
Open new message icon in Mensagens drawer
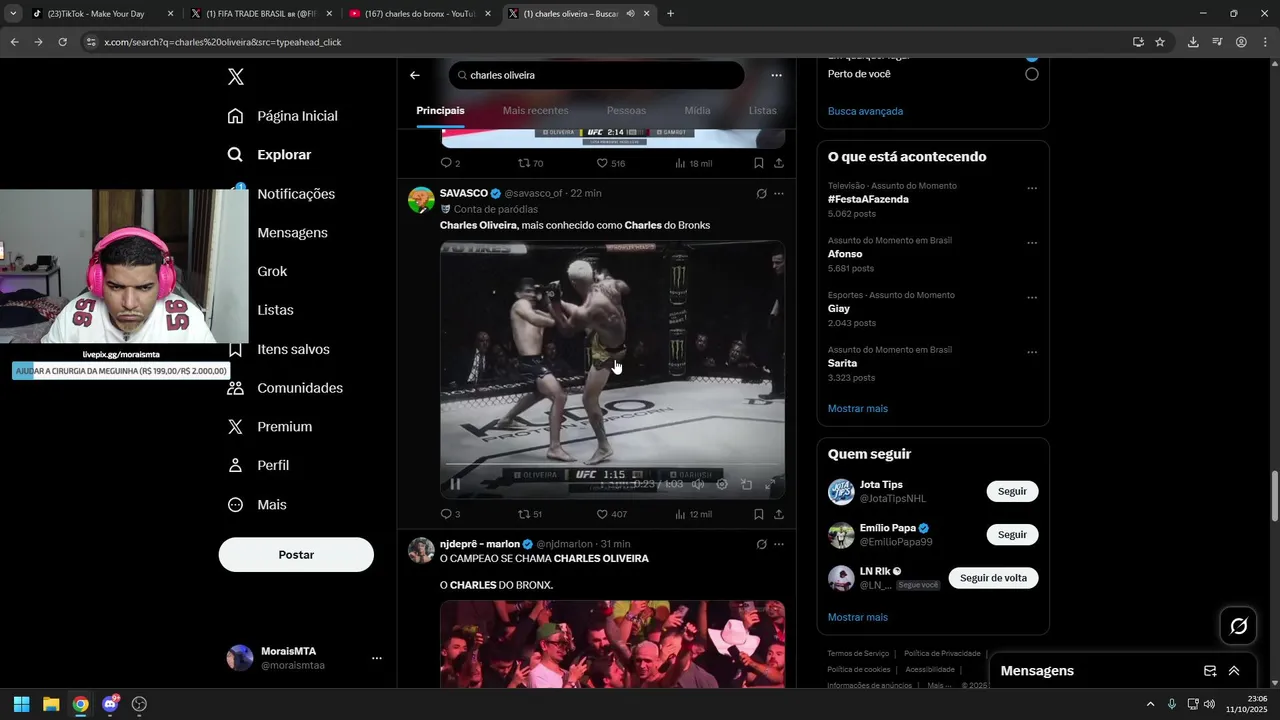(1210, 671)
